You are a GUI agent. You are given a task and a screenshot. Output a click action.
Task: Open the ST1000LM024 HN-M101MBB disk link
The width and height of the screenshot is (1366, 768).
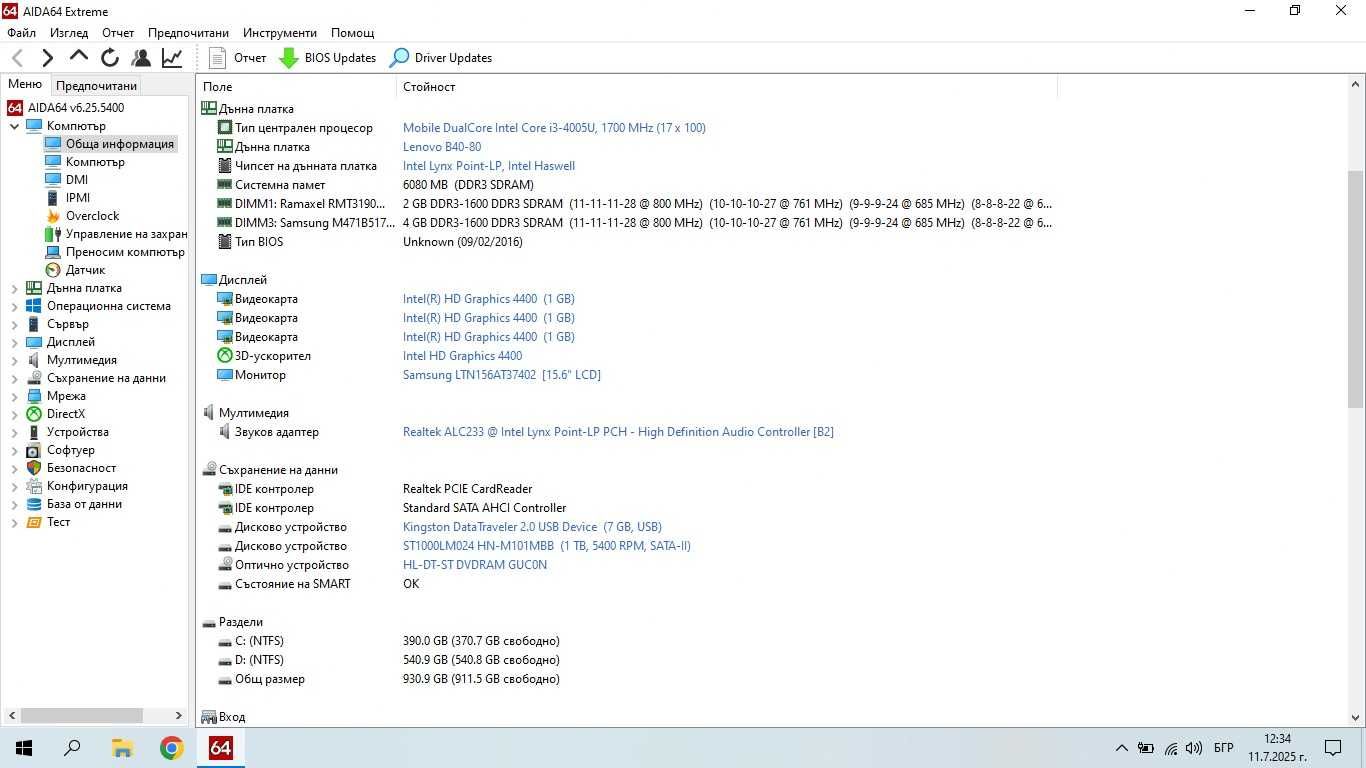click(547, 546)
